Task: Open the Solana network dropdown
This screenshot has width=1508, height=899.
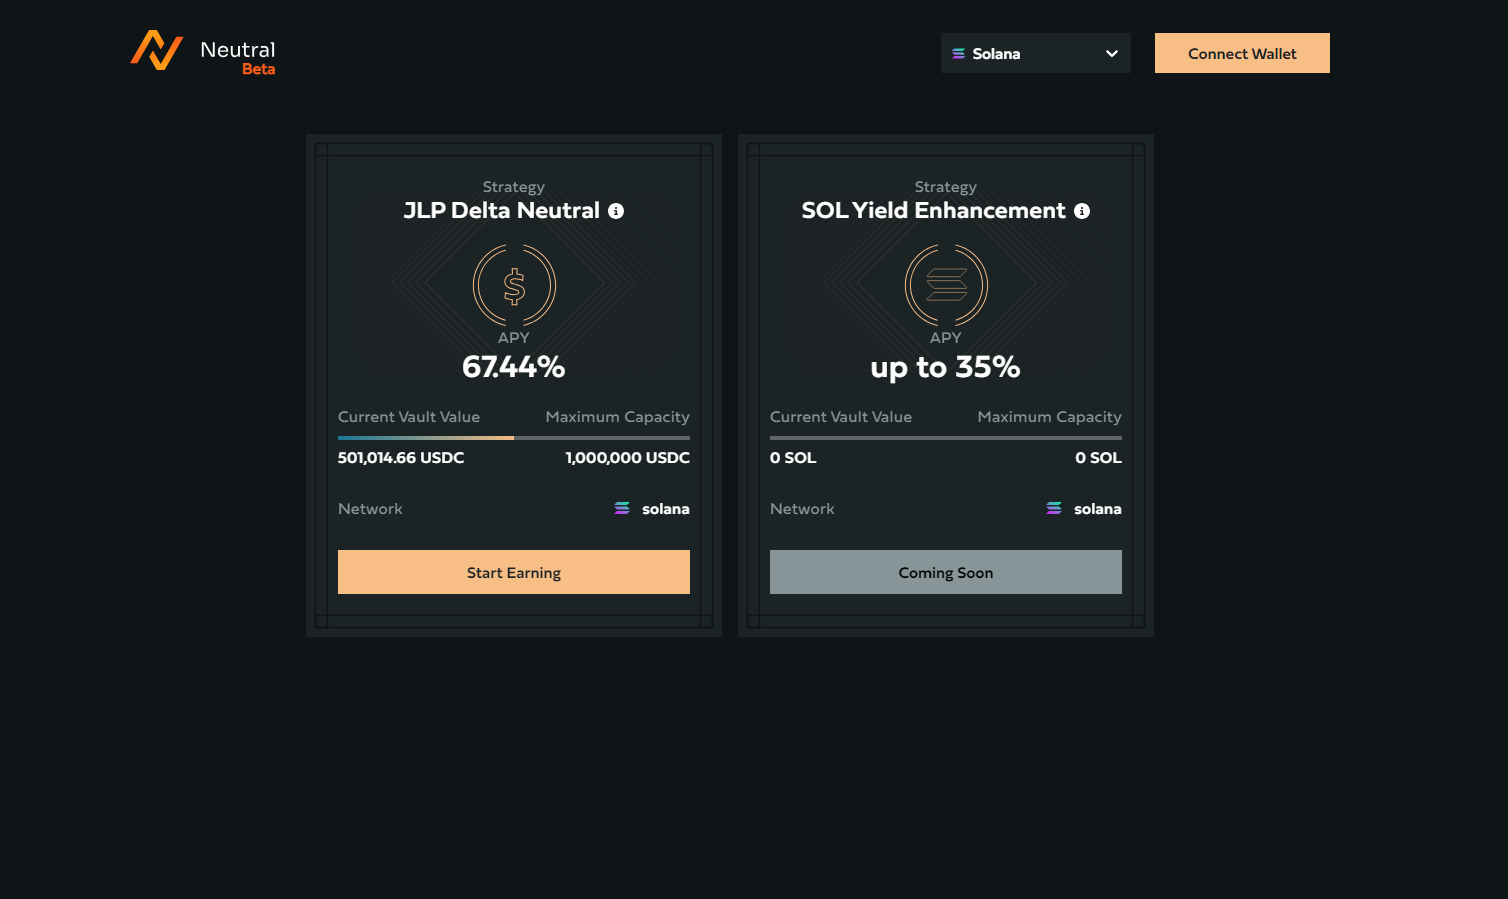Action: (x=1035, y=53)
